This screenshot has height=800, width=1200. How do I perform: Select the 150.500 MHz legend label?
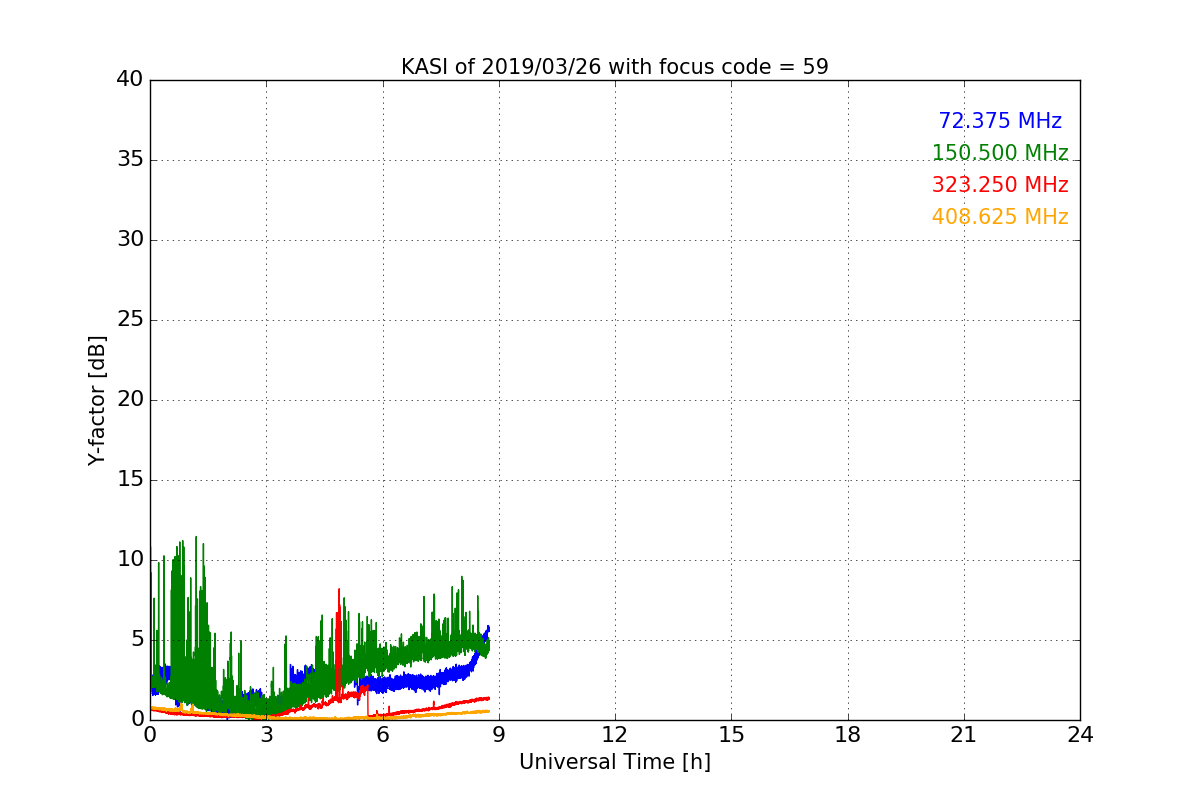coord(1000,153)
